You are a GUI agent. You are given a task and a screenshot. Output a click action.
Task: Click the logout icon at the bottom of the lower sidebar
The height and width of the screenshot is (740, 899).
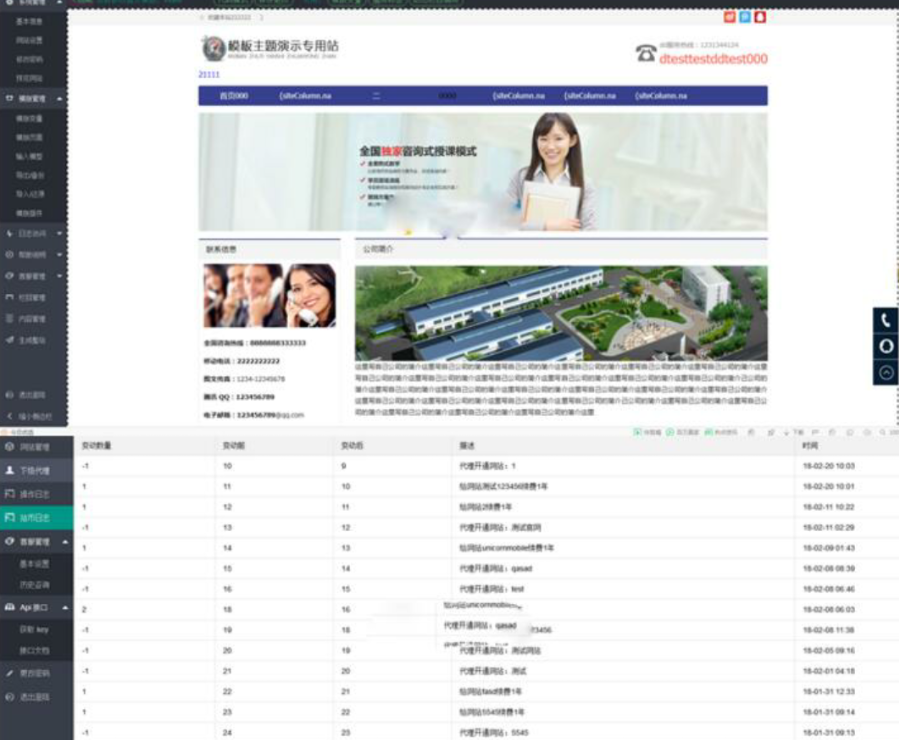[x=9, y=697]
